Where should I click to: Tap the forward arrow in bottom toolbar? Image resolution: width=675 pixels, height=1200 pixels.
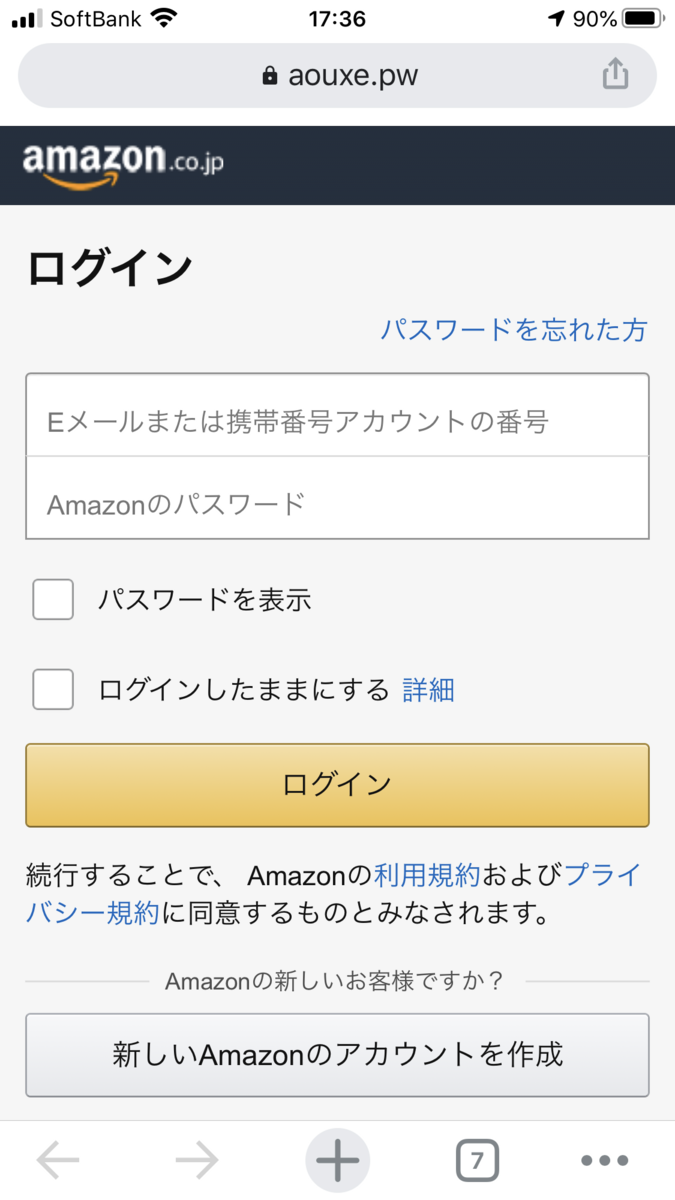point(197,1160)
